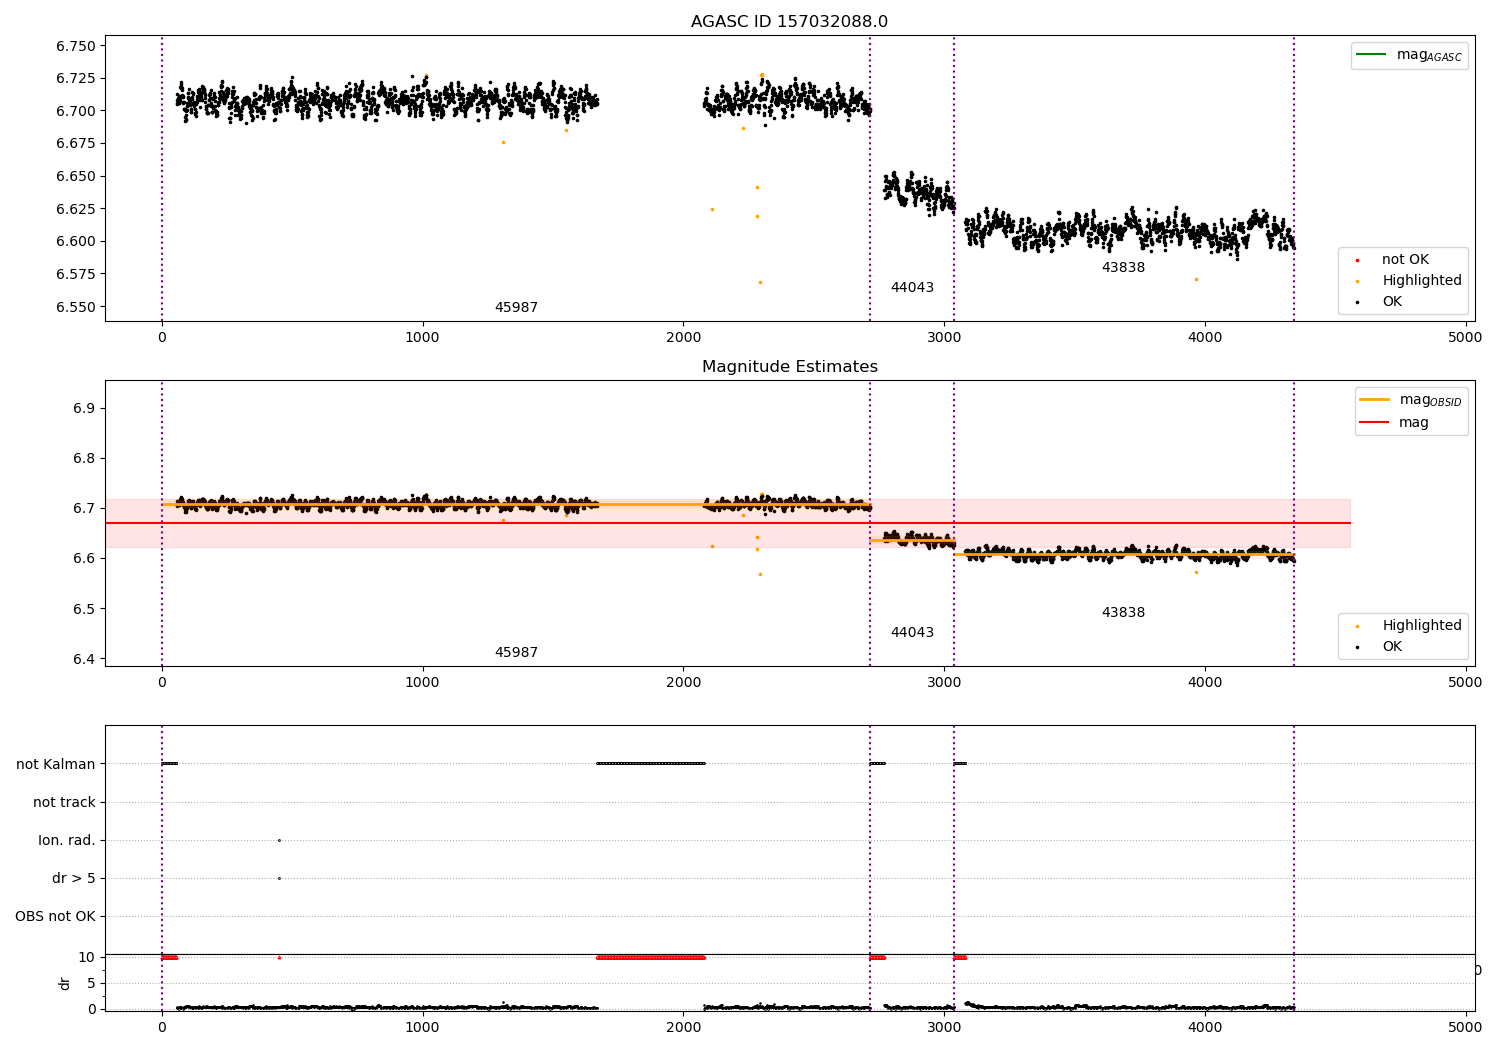Click OBSID label 44043 in Magnitude Estimates plot
Screen dimensions: 1500x1050
click(x=912, y=633)
